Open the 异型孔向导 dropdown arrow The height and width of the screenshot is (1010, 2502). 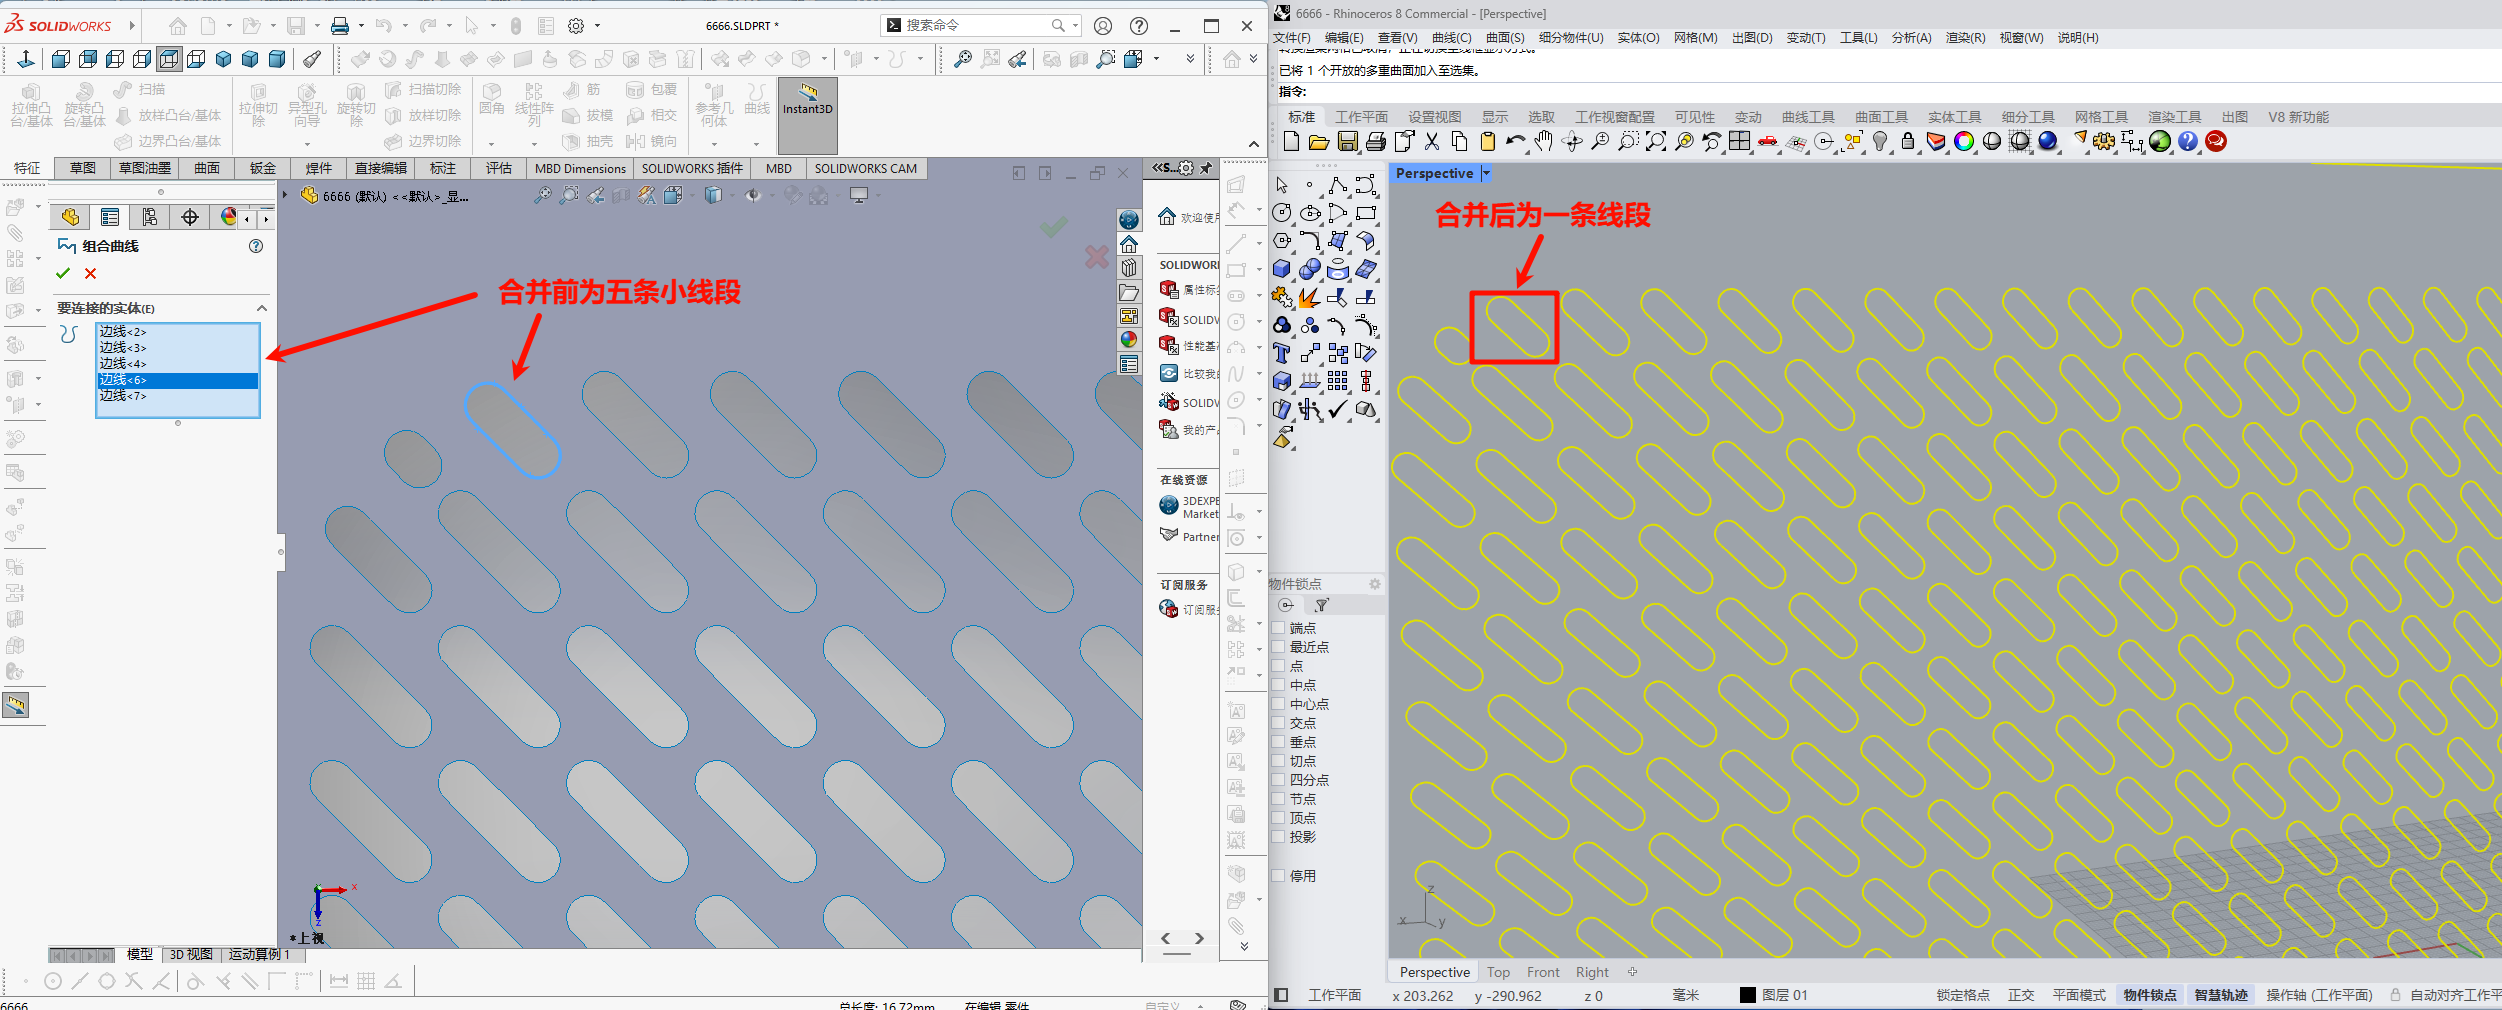click(x=307, y=144)
